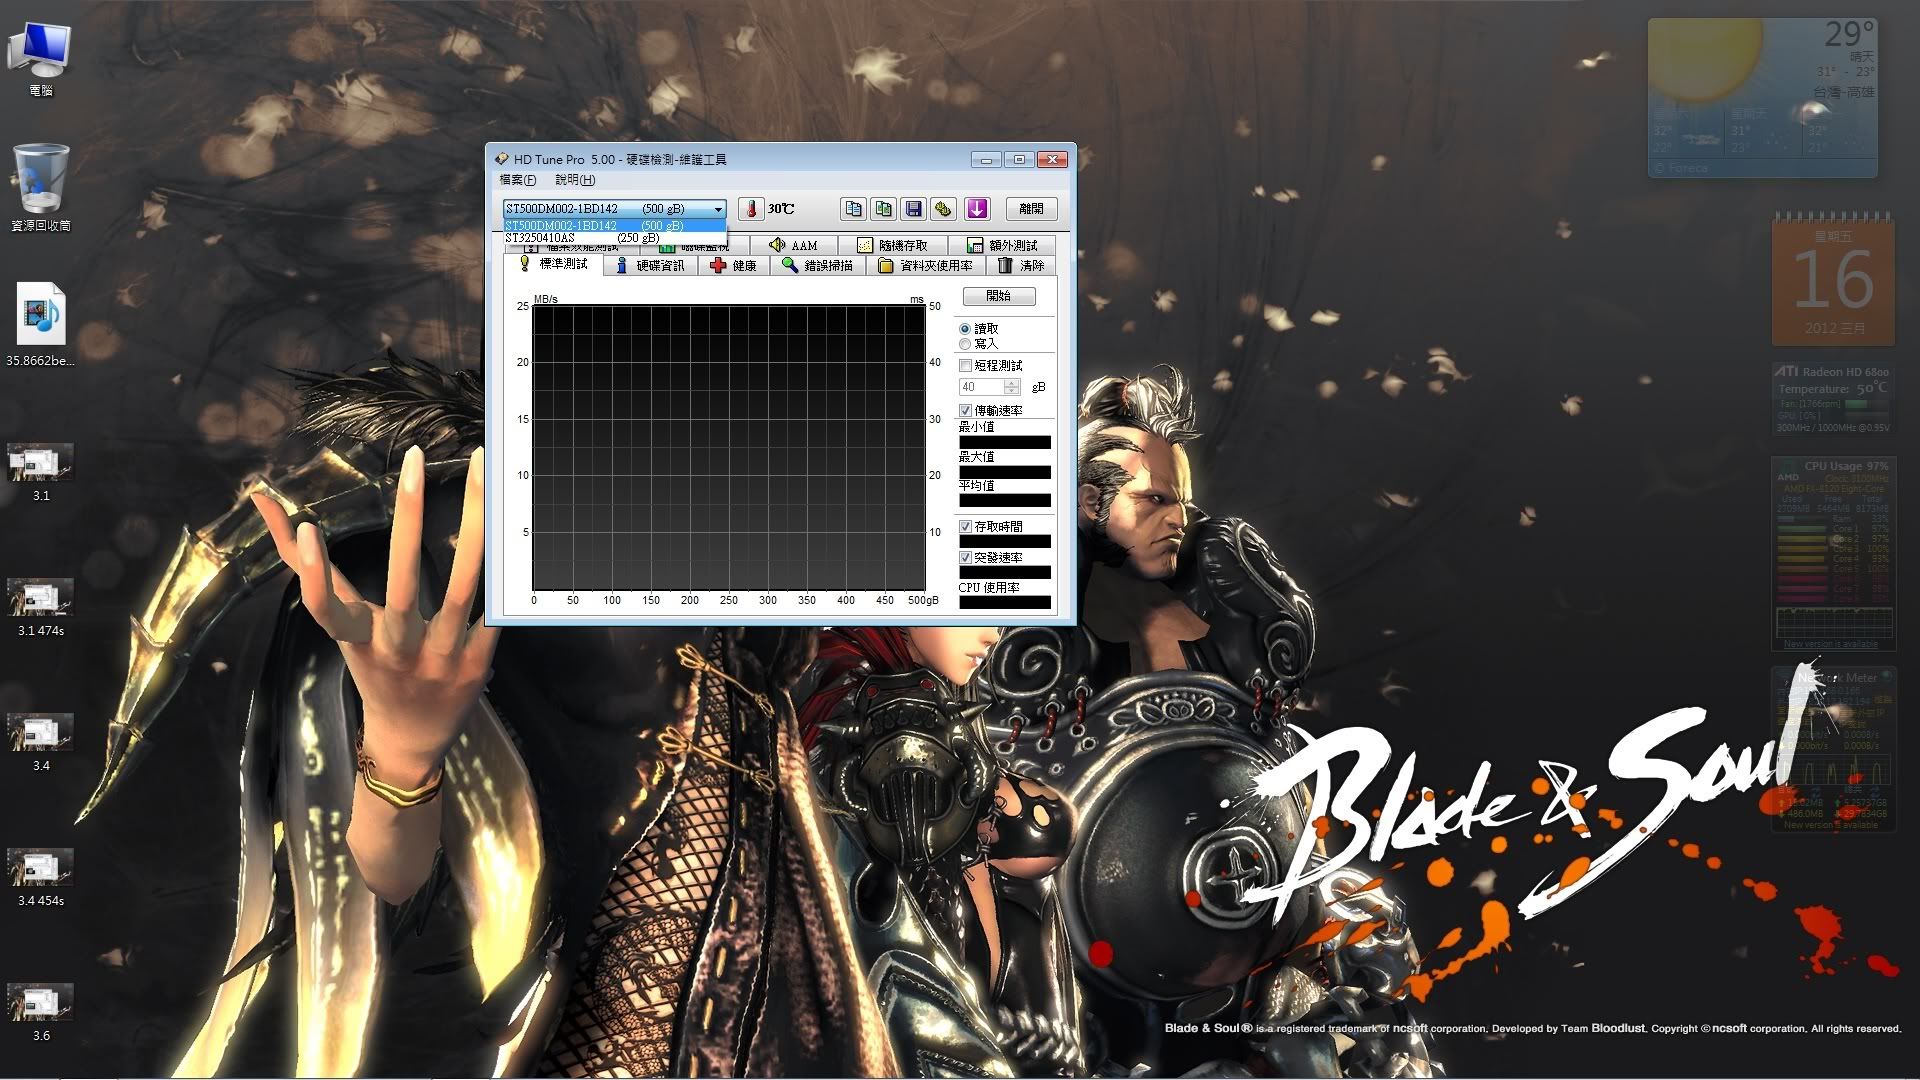This screenshot has width=1920, height=1080.
Task: Click the benchmark graph area
Action: (729, 448)
